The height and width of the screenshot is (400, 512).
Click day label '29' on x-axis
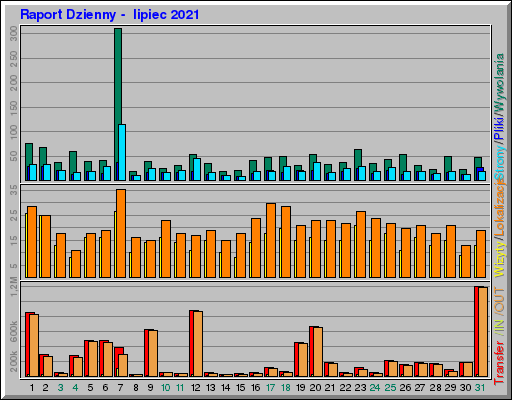coord(450,388)
